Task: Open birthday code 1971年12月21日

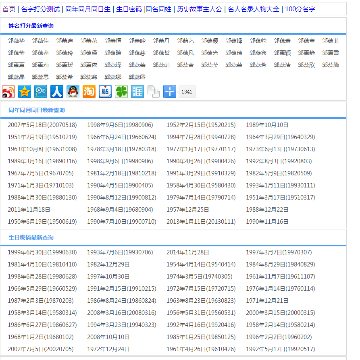Action: [x=267, y=301]
